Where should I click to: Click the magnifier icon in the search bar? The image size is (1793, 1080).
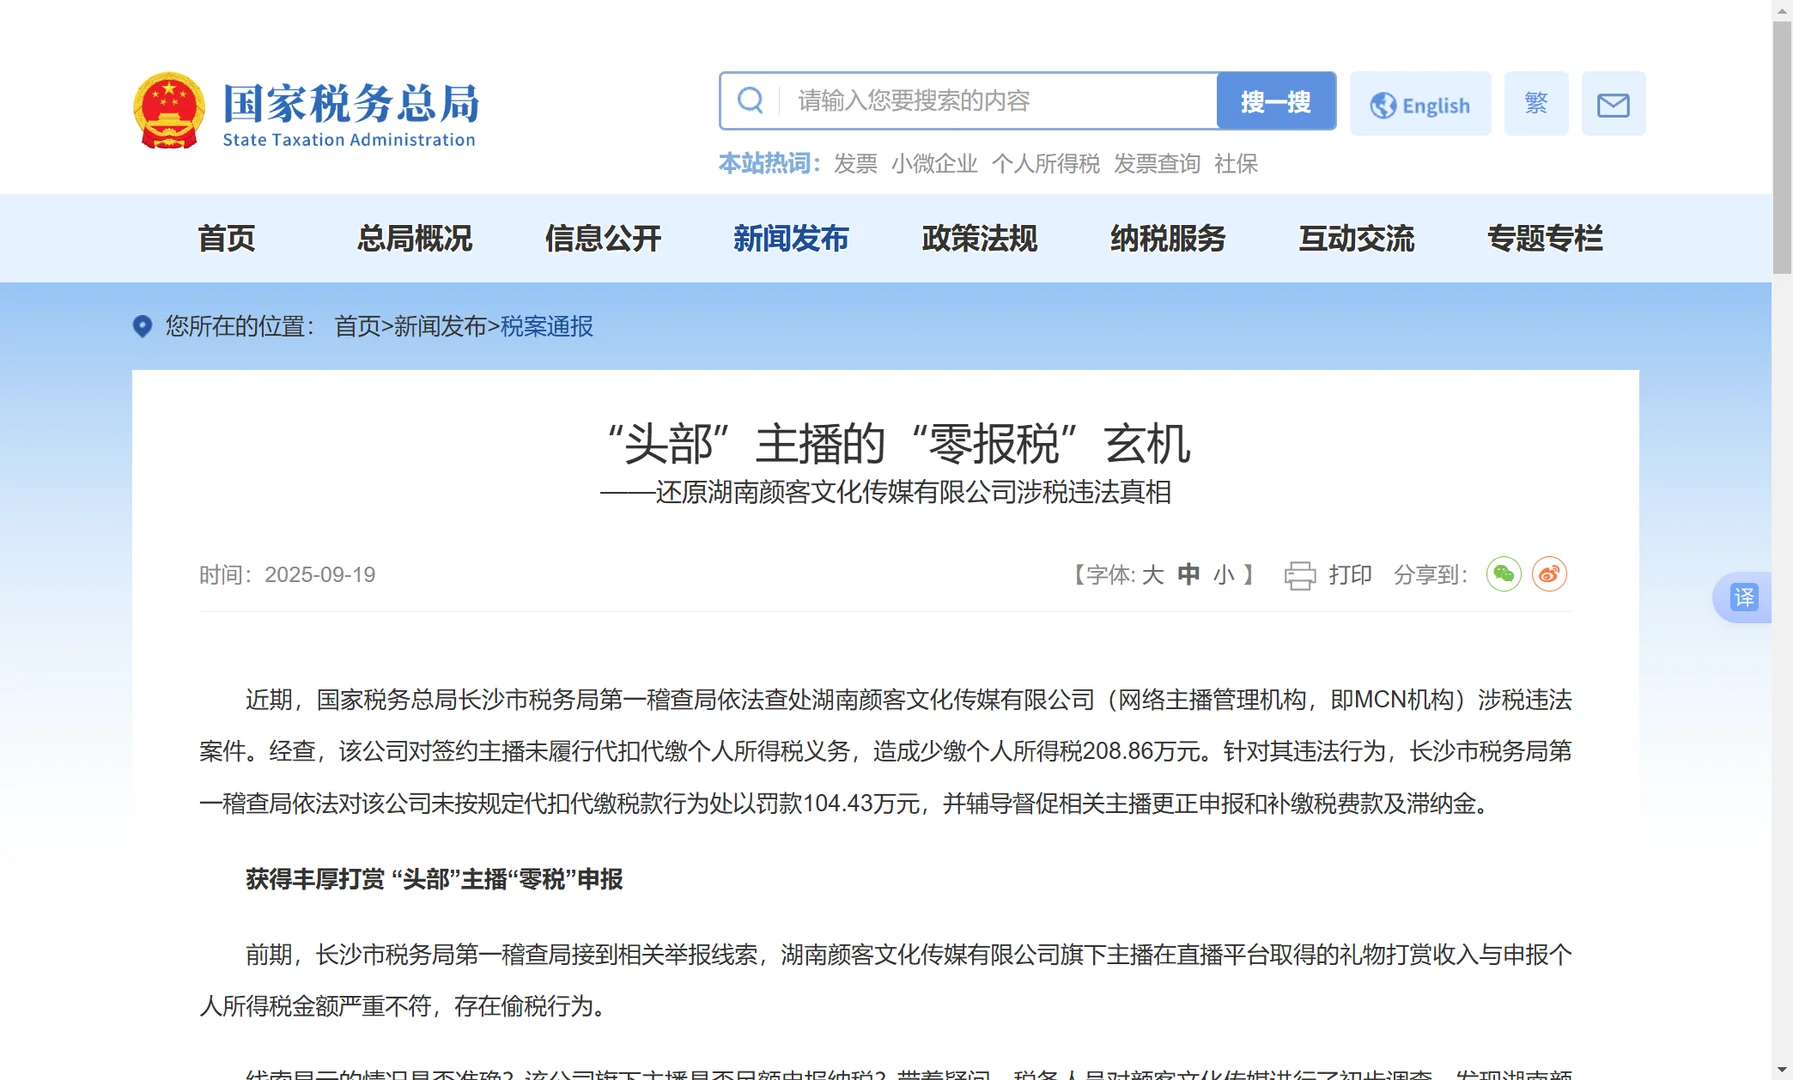(x=750, y=100)
